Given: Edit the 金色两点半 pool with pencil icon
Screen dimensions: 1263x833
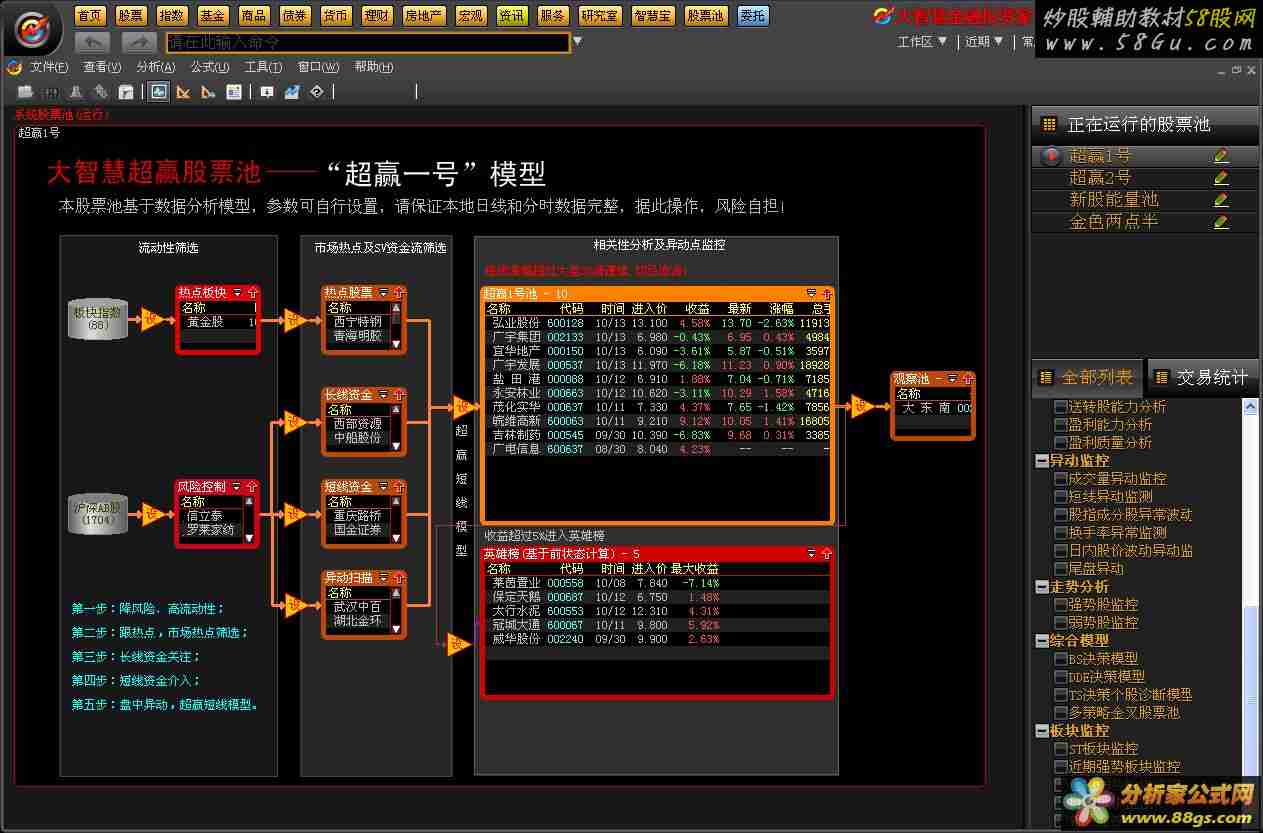Looking at the screenshot, I should pyautogui.click(x=1221, y=222).
